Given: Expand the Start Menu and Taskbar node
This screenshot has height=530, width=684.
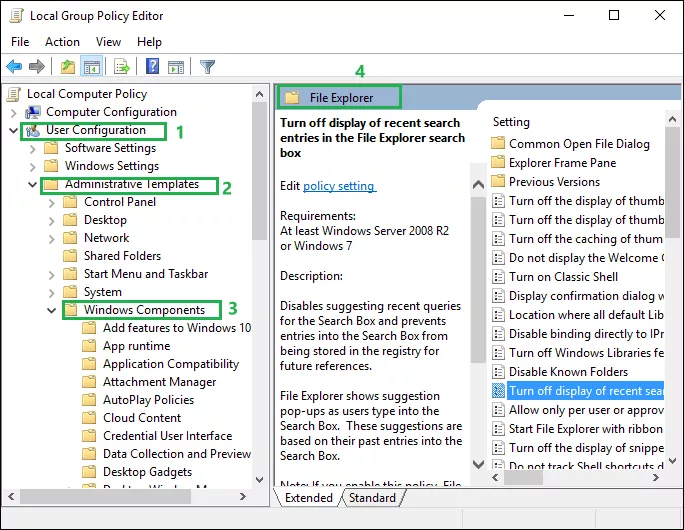Looking at the screenshot, I should pyautogui.click(x=52, y=275).
